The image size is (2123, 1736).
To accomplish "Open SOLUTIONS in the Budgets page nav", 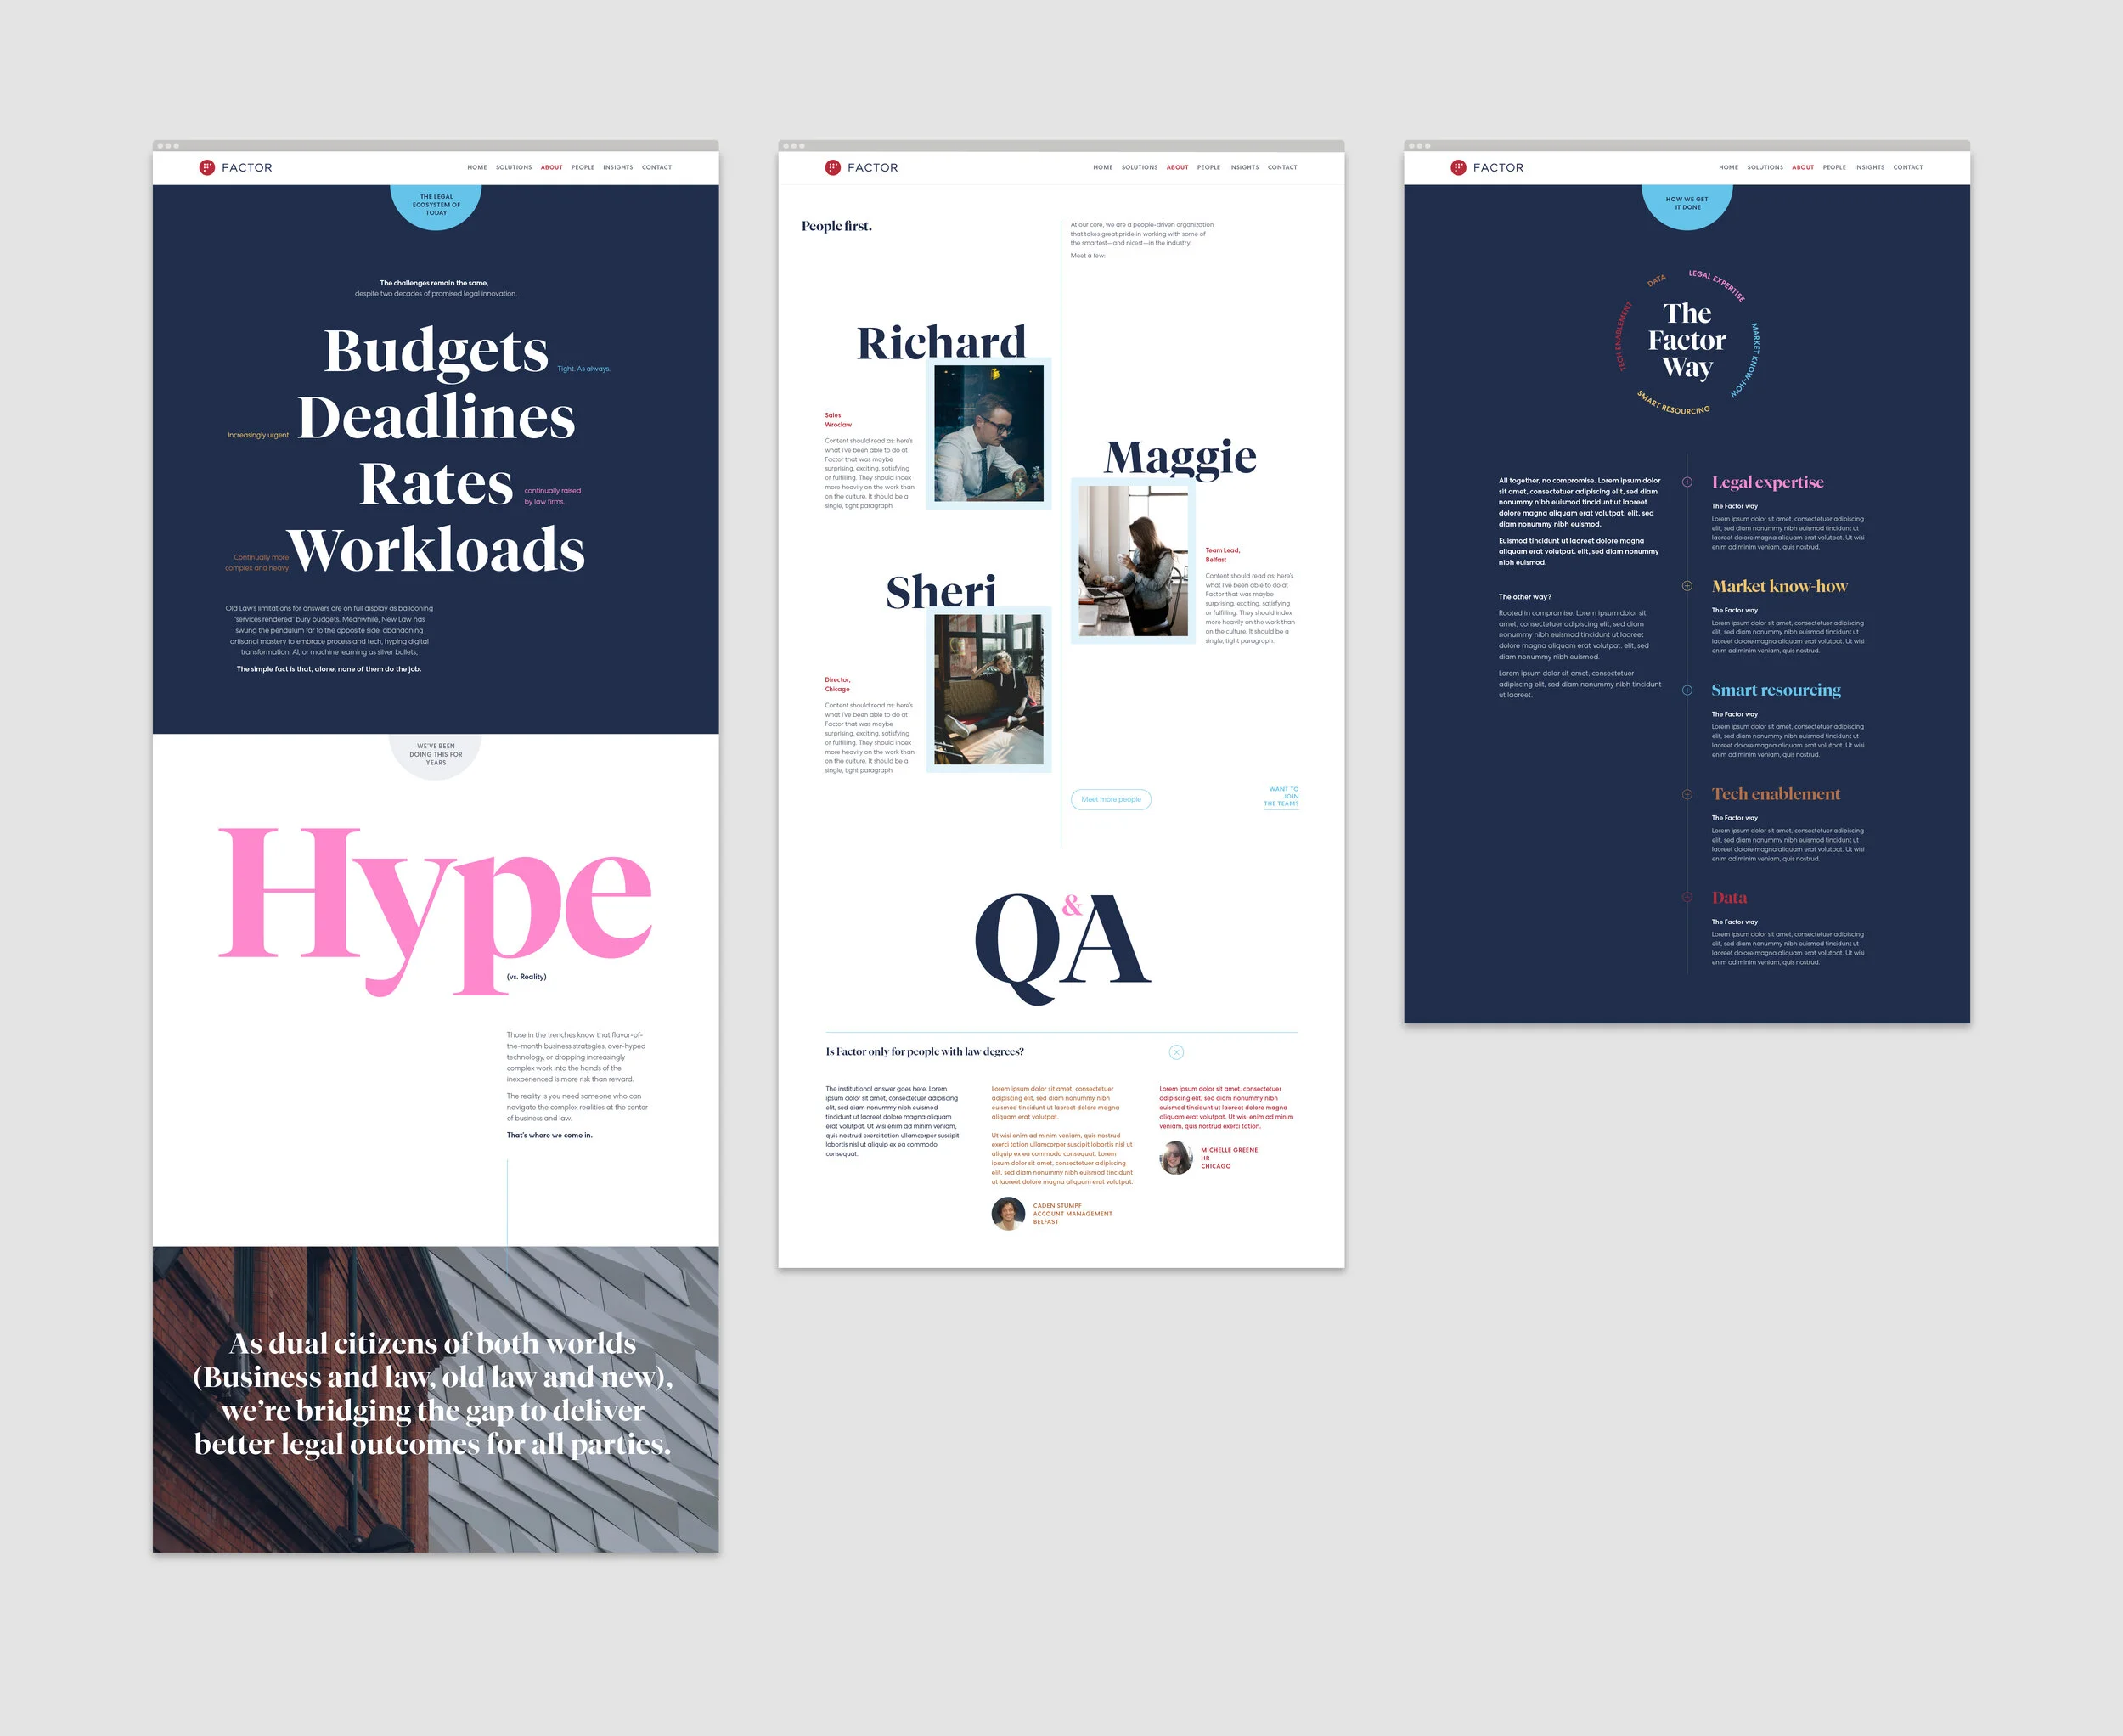I will click(513, 167).
